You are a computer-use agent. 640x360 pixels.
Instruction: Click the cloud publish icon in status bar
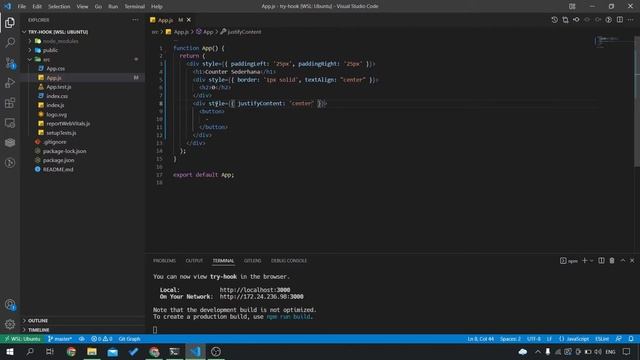[82, 339]
